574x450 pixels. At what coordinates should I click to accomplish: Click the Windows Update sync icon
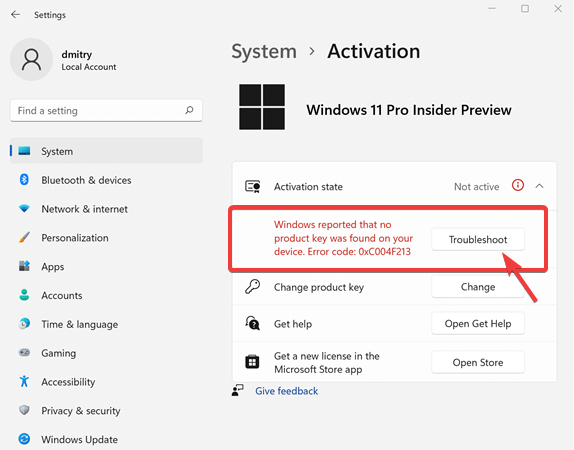tap(24, 439)
